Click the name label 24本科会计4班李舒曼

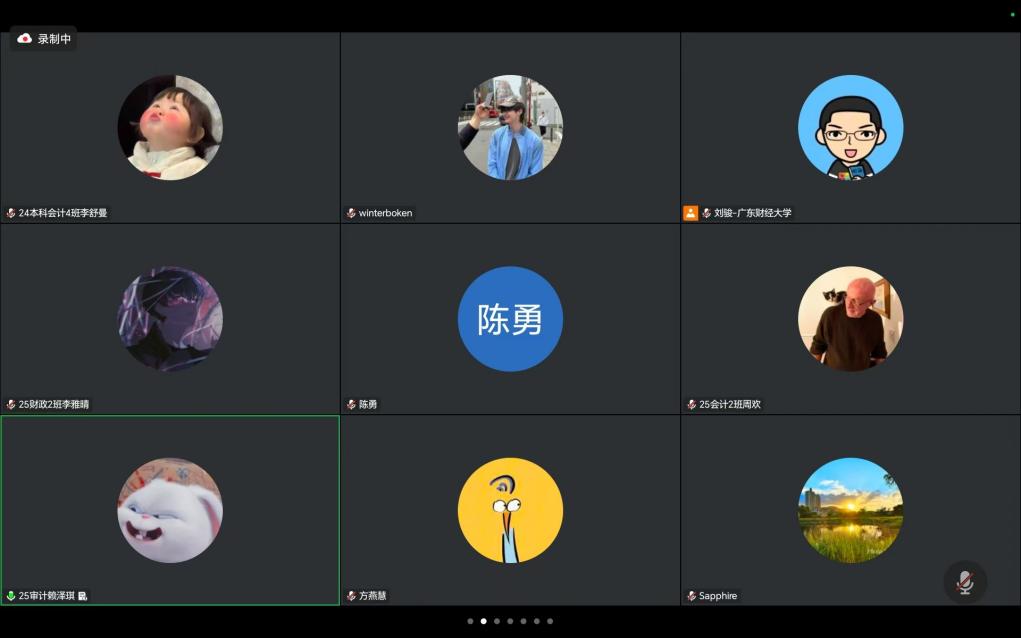coord(62,213)
